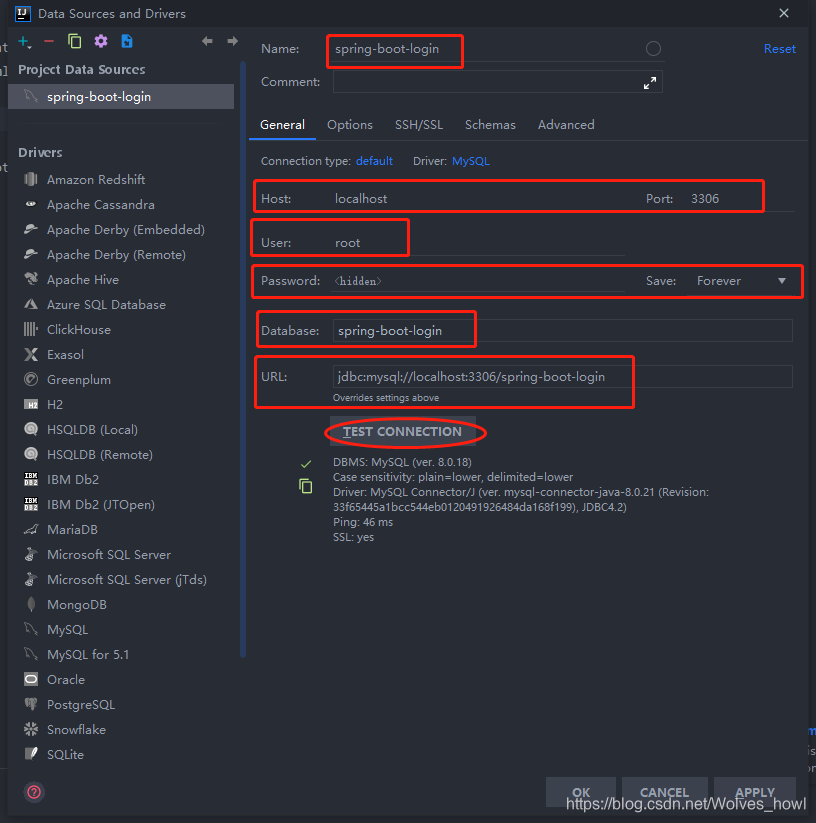Open driver settings gear icon

click(x=101, y=41)
